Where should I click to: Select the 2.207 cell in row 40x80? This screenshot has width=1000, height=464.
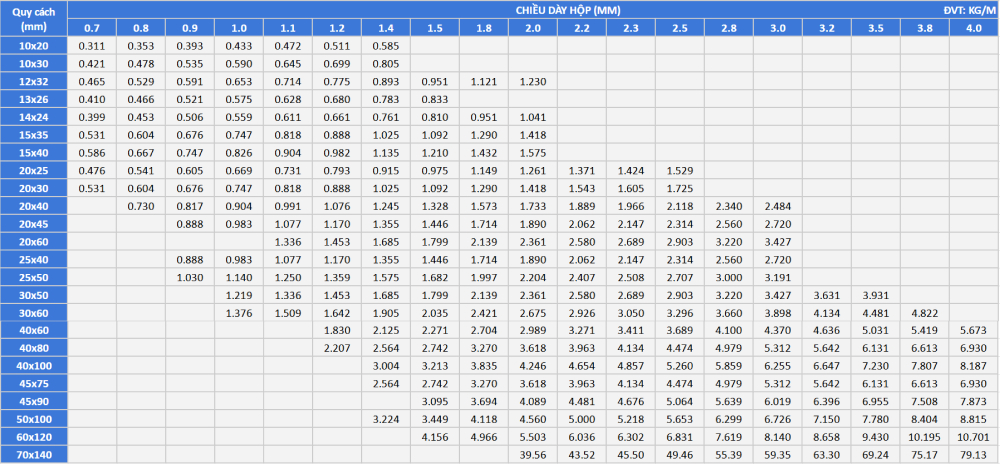click(x=336, y=348)
